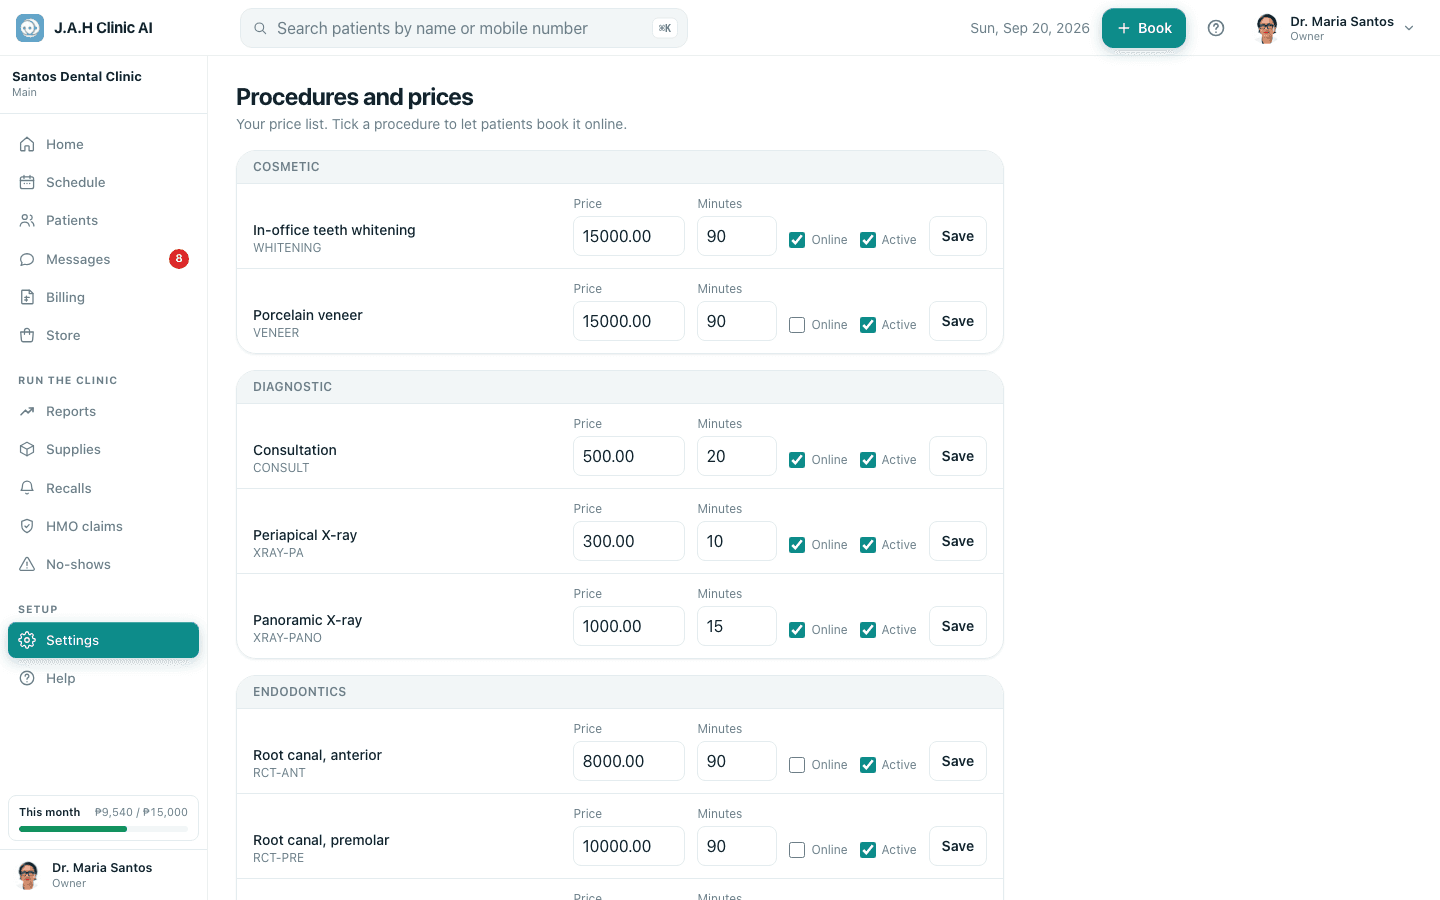Click the Messages chat bubble icon
This screenshot has width=1440, height=900.
coord(27,259)
